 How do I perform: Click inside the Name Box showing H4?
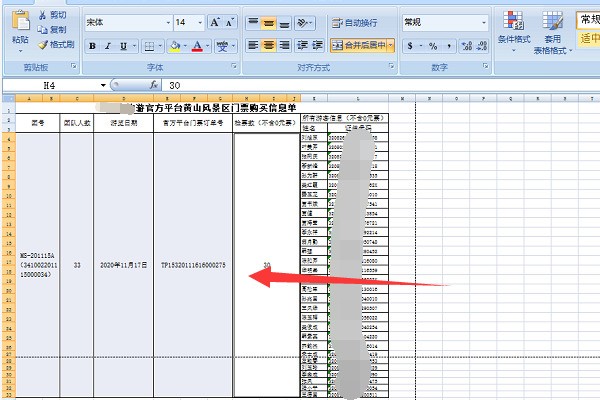click(50, 85)
